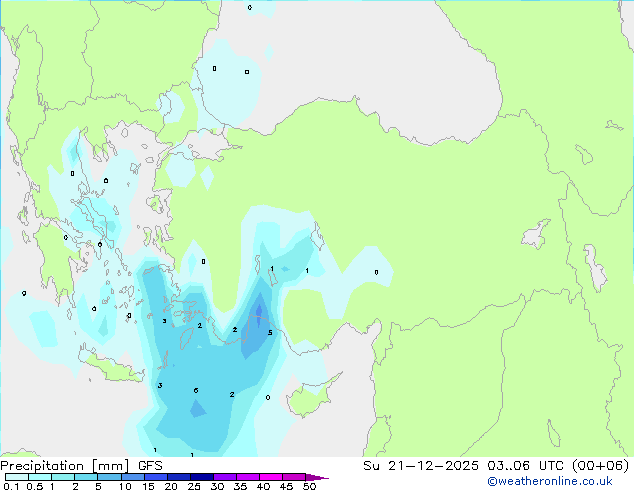Pick the 20–25 mm legend color box
The height and width of the screenshot is (490, 634).
click(x=178, y=477)
